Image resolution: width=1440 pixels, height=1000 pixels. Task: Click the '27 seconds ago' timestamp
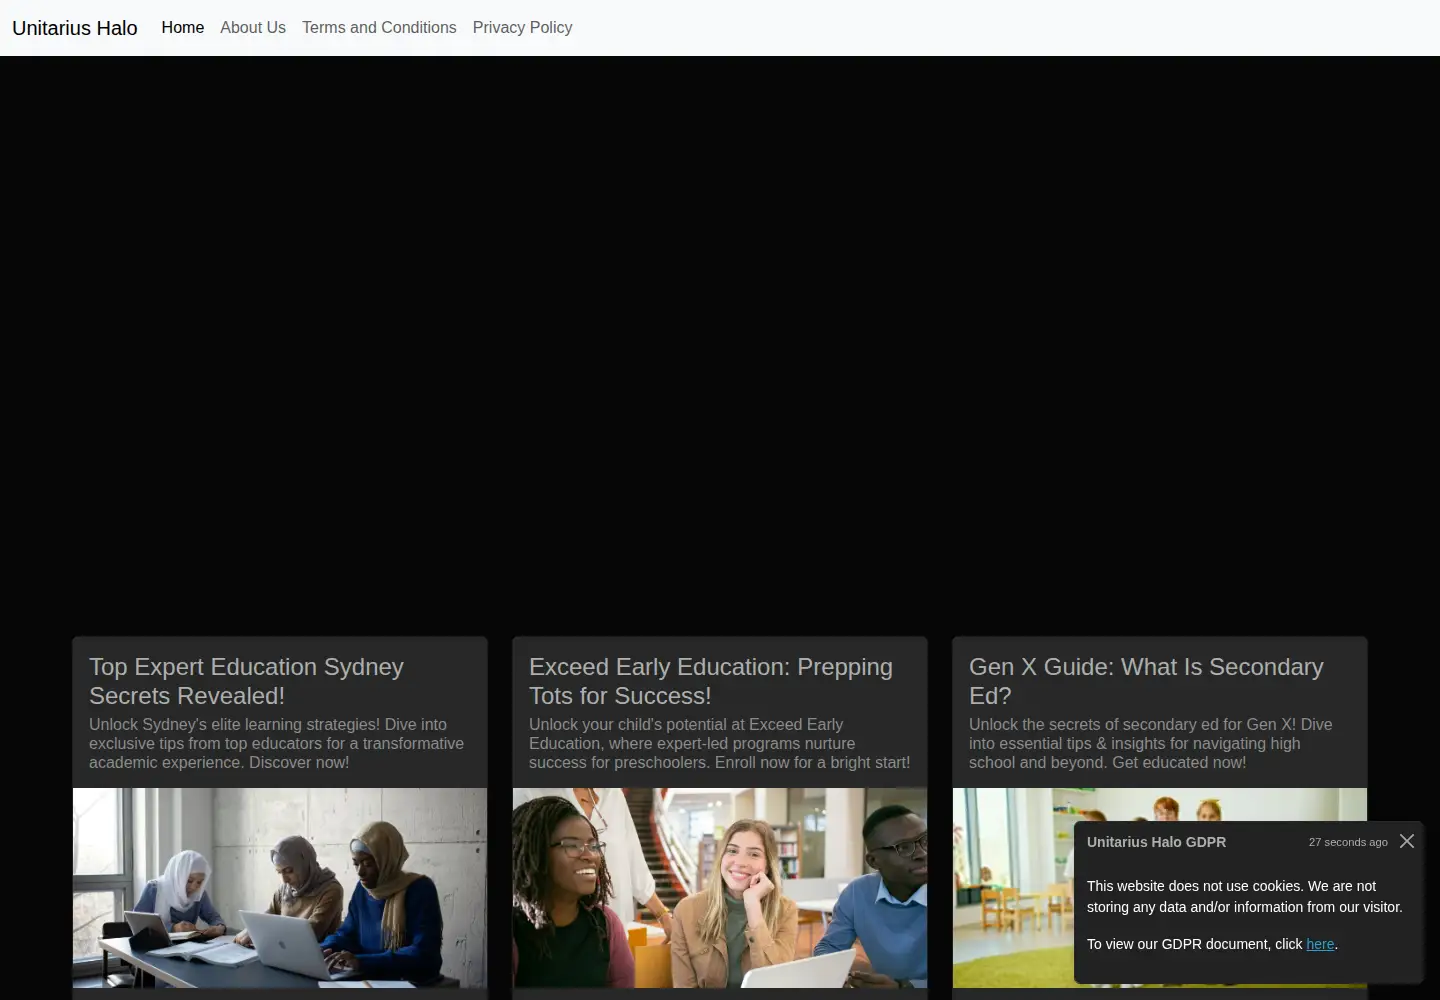1348,842
